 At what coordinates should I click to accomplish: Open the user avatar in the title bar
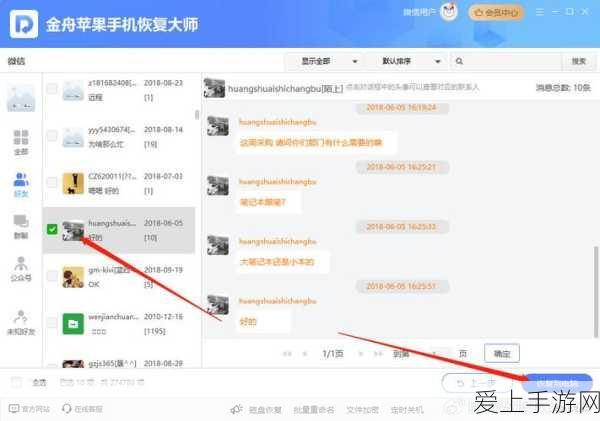tap(449, 12)
